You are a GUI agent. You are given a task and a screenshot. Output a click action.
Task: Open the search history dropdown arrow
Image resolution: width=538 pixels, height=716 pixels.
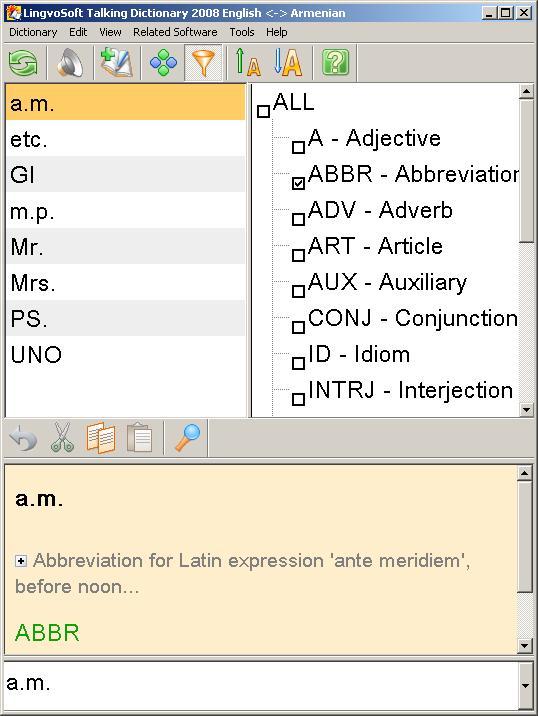coord(525,685)
